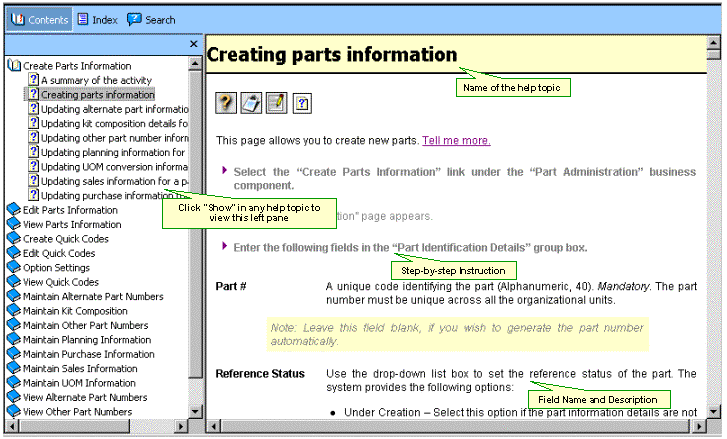Click the clipboard icon button
727x439 pixels.
click(x=251, y=103)
